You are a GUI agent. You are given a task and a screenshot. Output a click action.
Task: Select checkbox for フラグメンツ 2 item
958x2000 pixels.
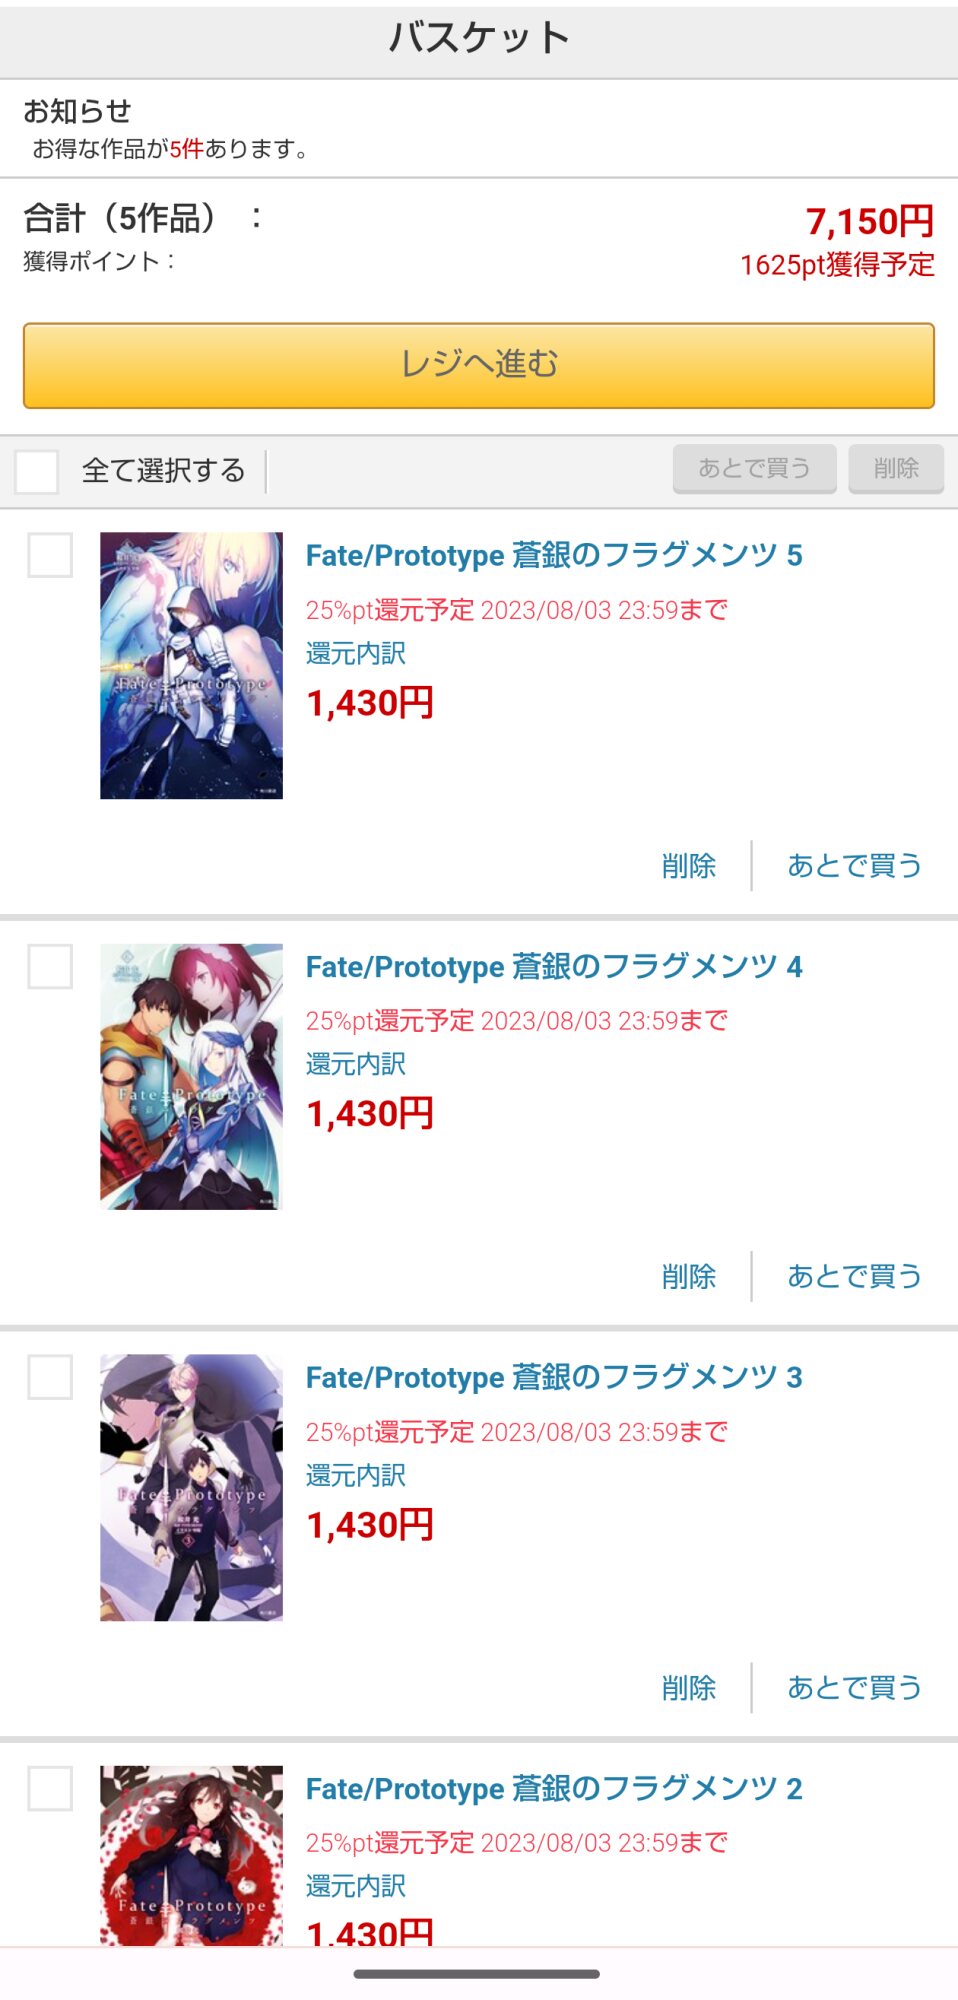pyautogui.click(x=50, y=1788)
